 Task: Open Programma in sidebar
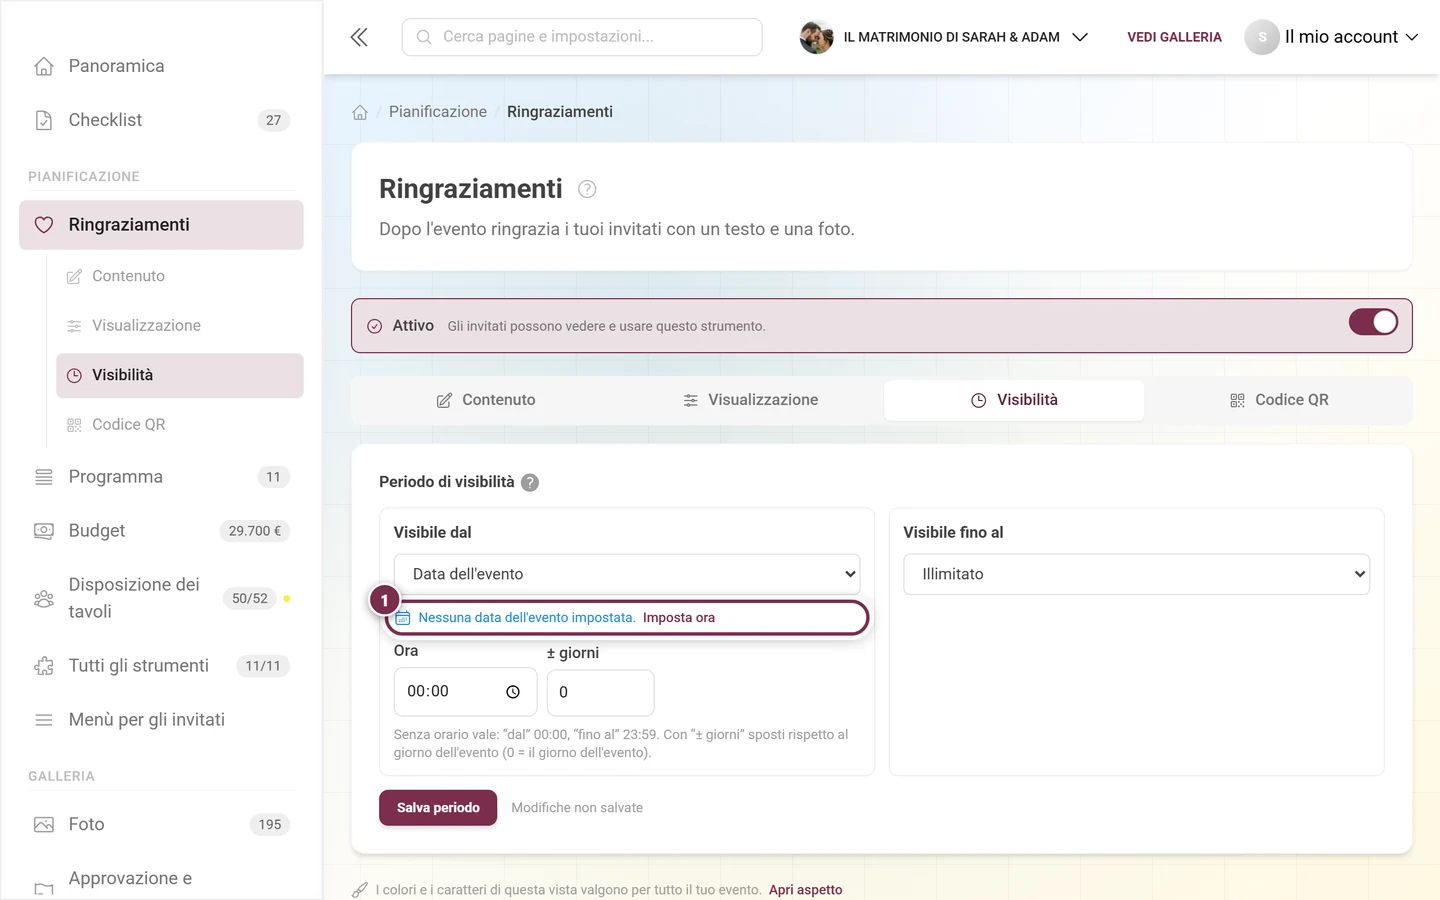coord(161,477)
